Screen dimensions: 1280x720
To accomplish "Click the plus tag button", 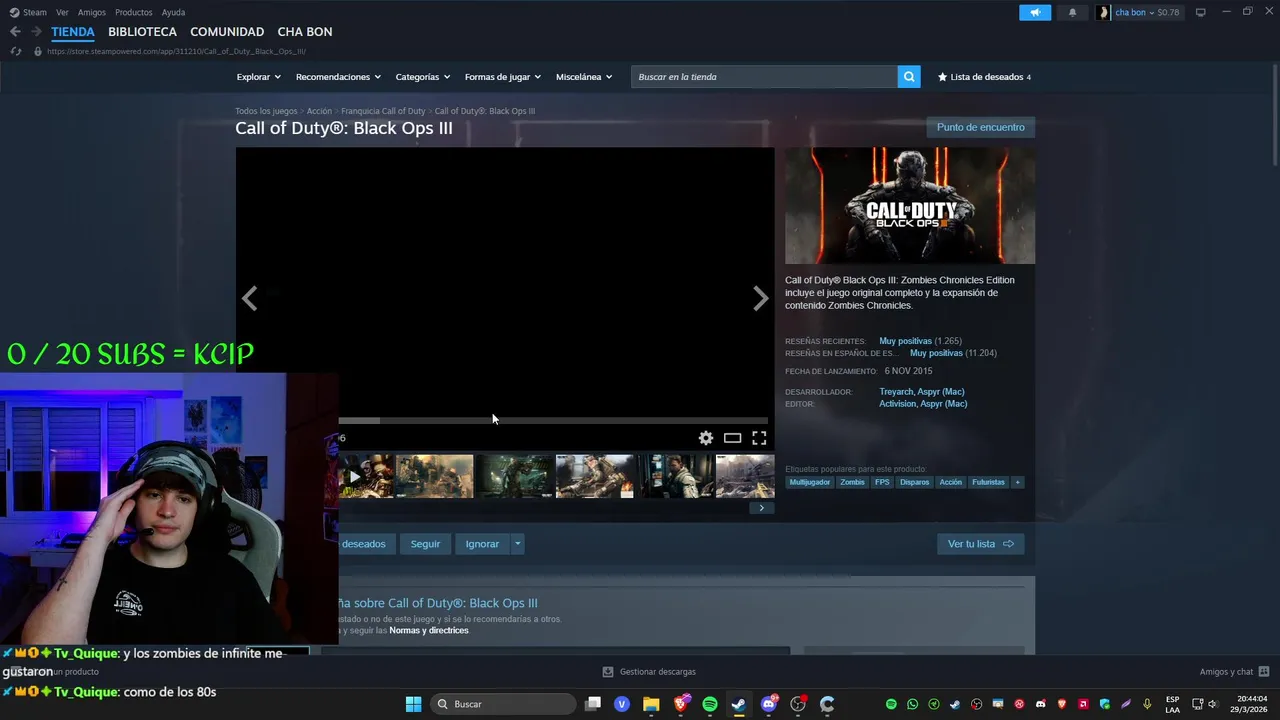I will tap(1018, 482).
